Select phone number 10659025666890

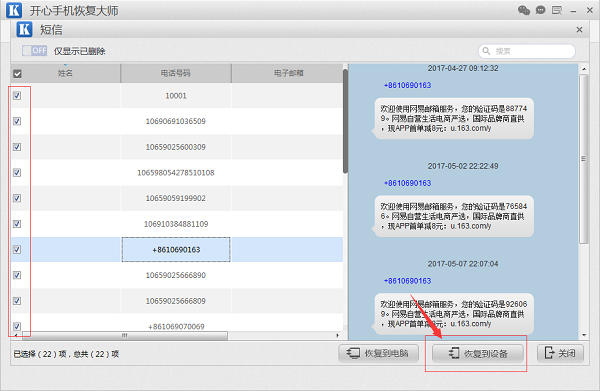176,275
